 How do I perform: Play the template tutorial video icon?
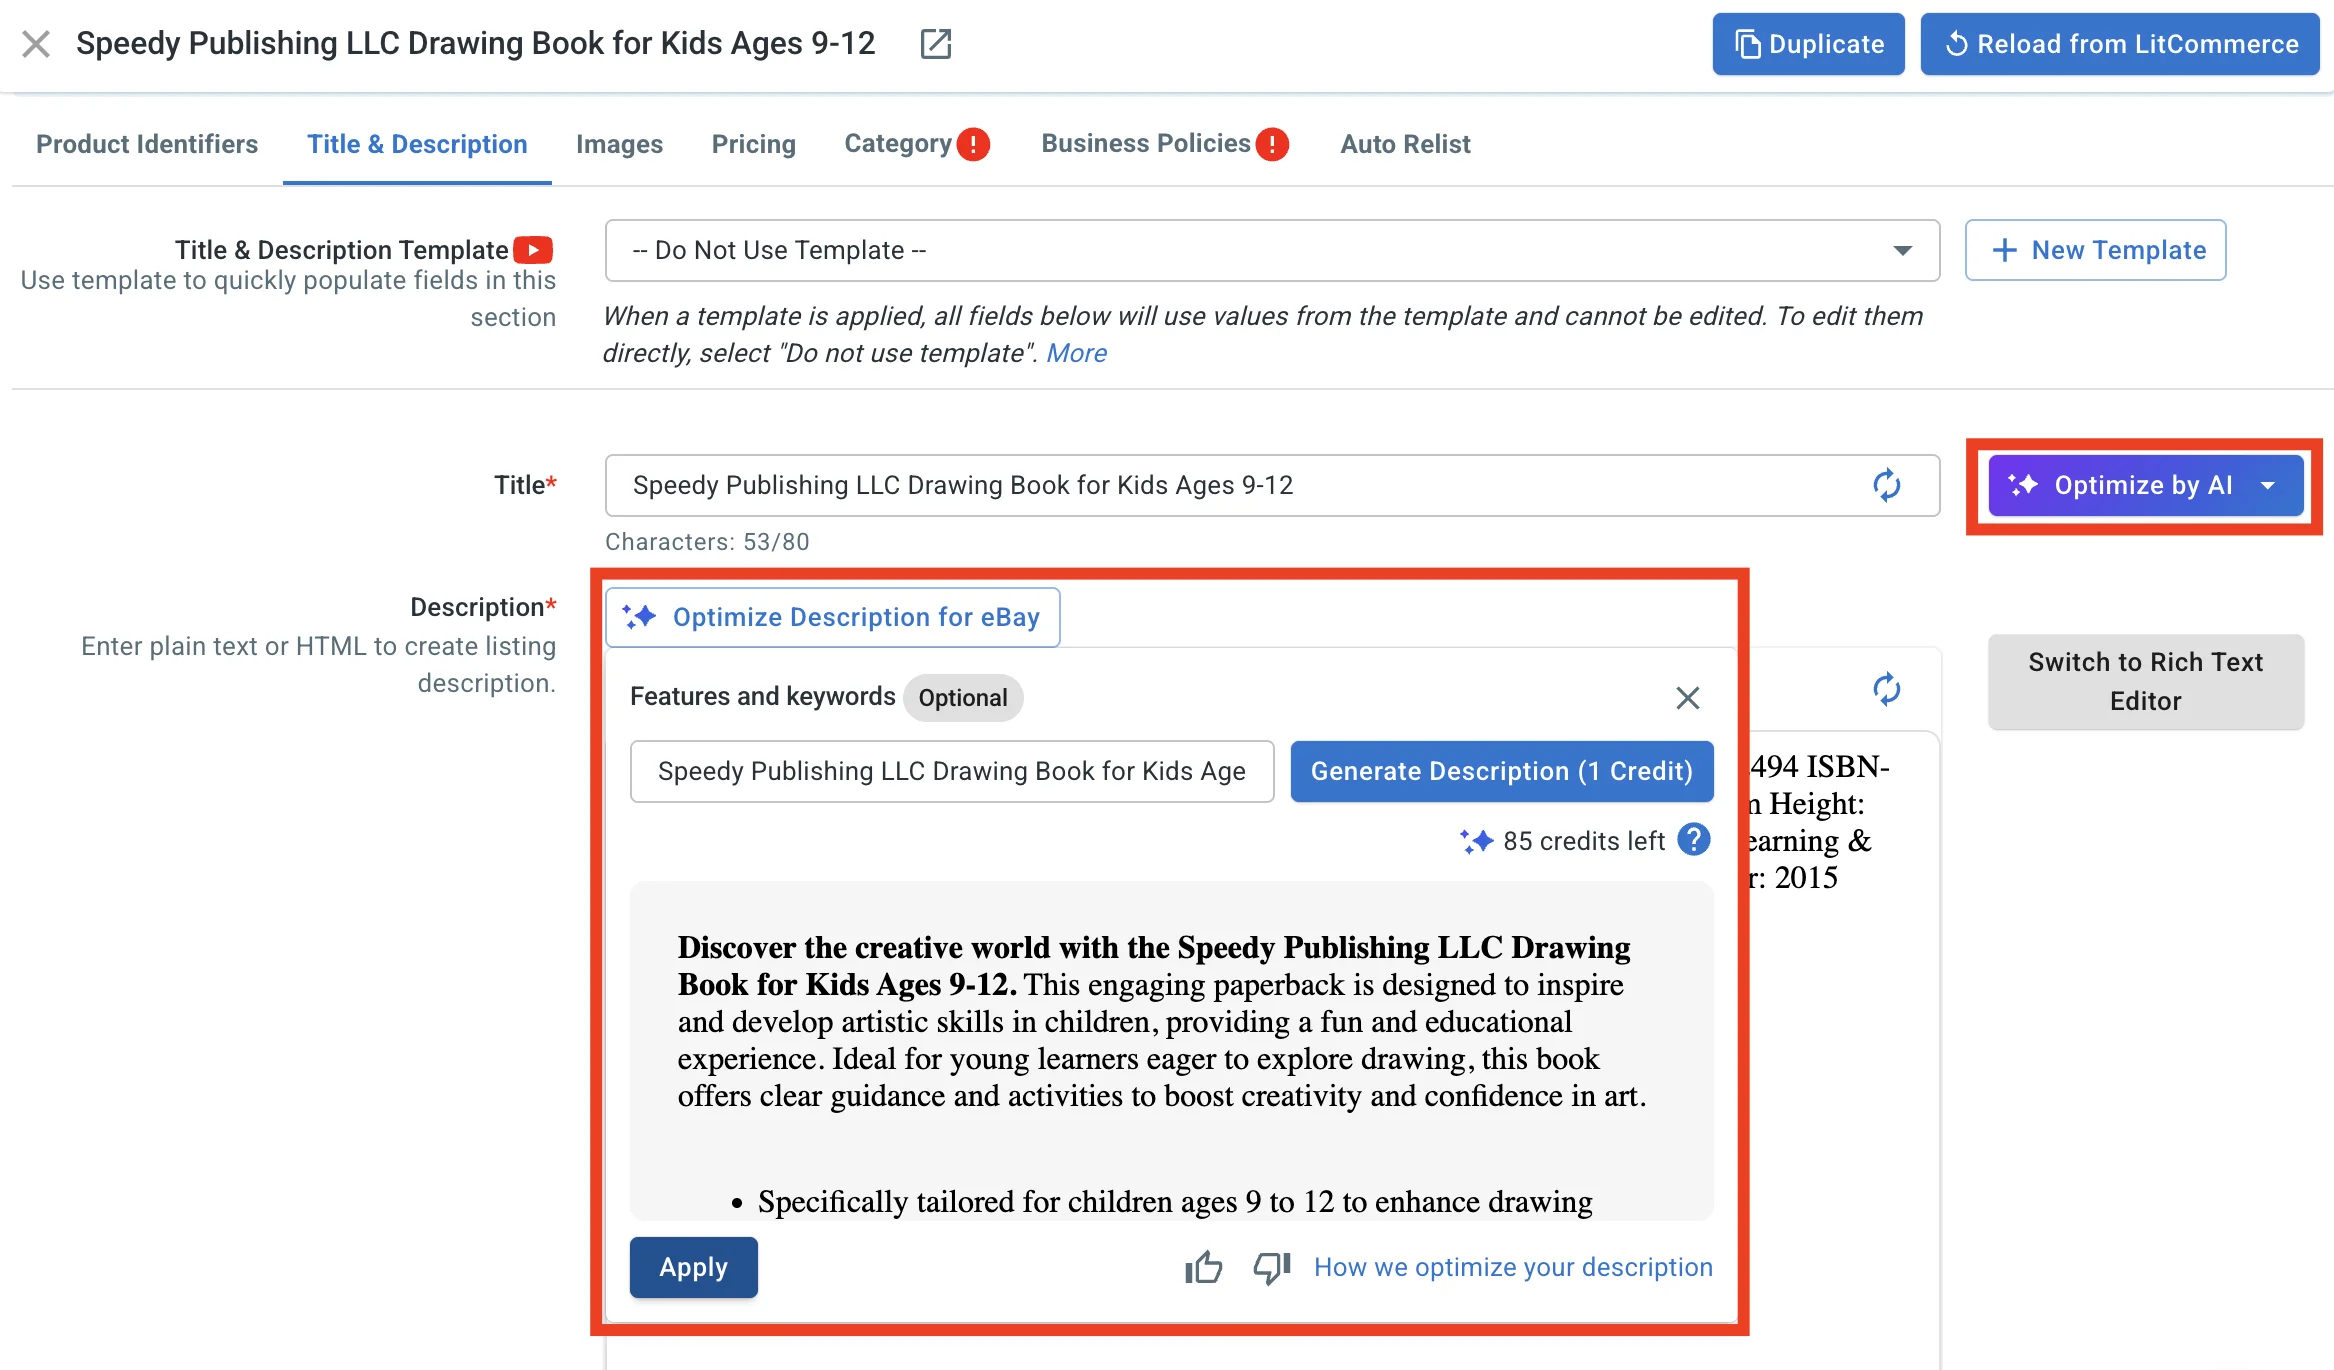(x=533, y=249)
